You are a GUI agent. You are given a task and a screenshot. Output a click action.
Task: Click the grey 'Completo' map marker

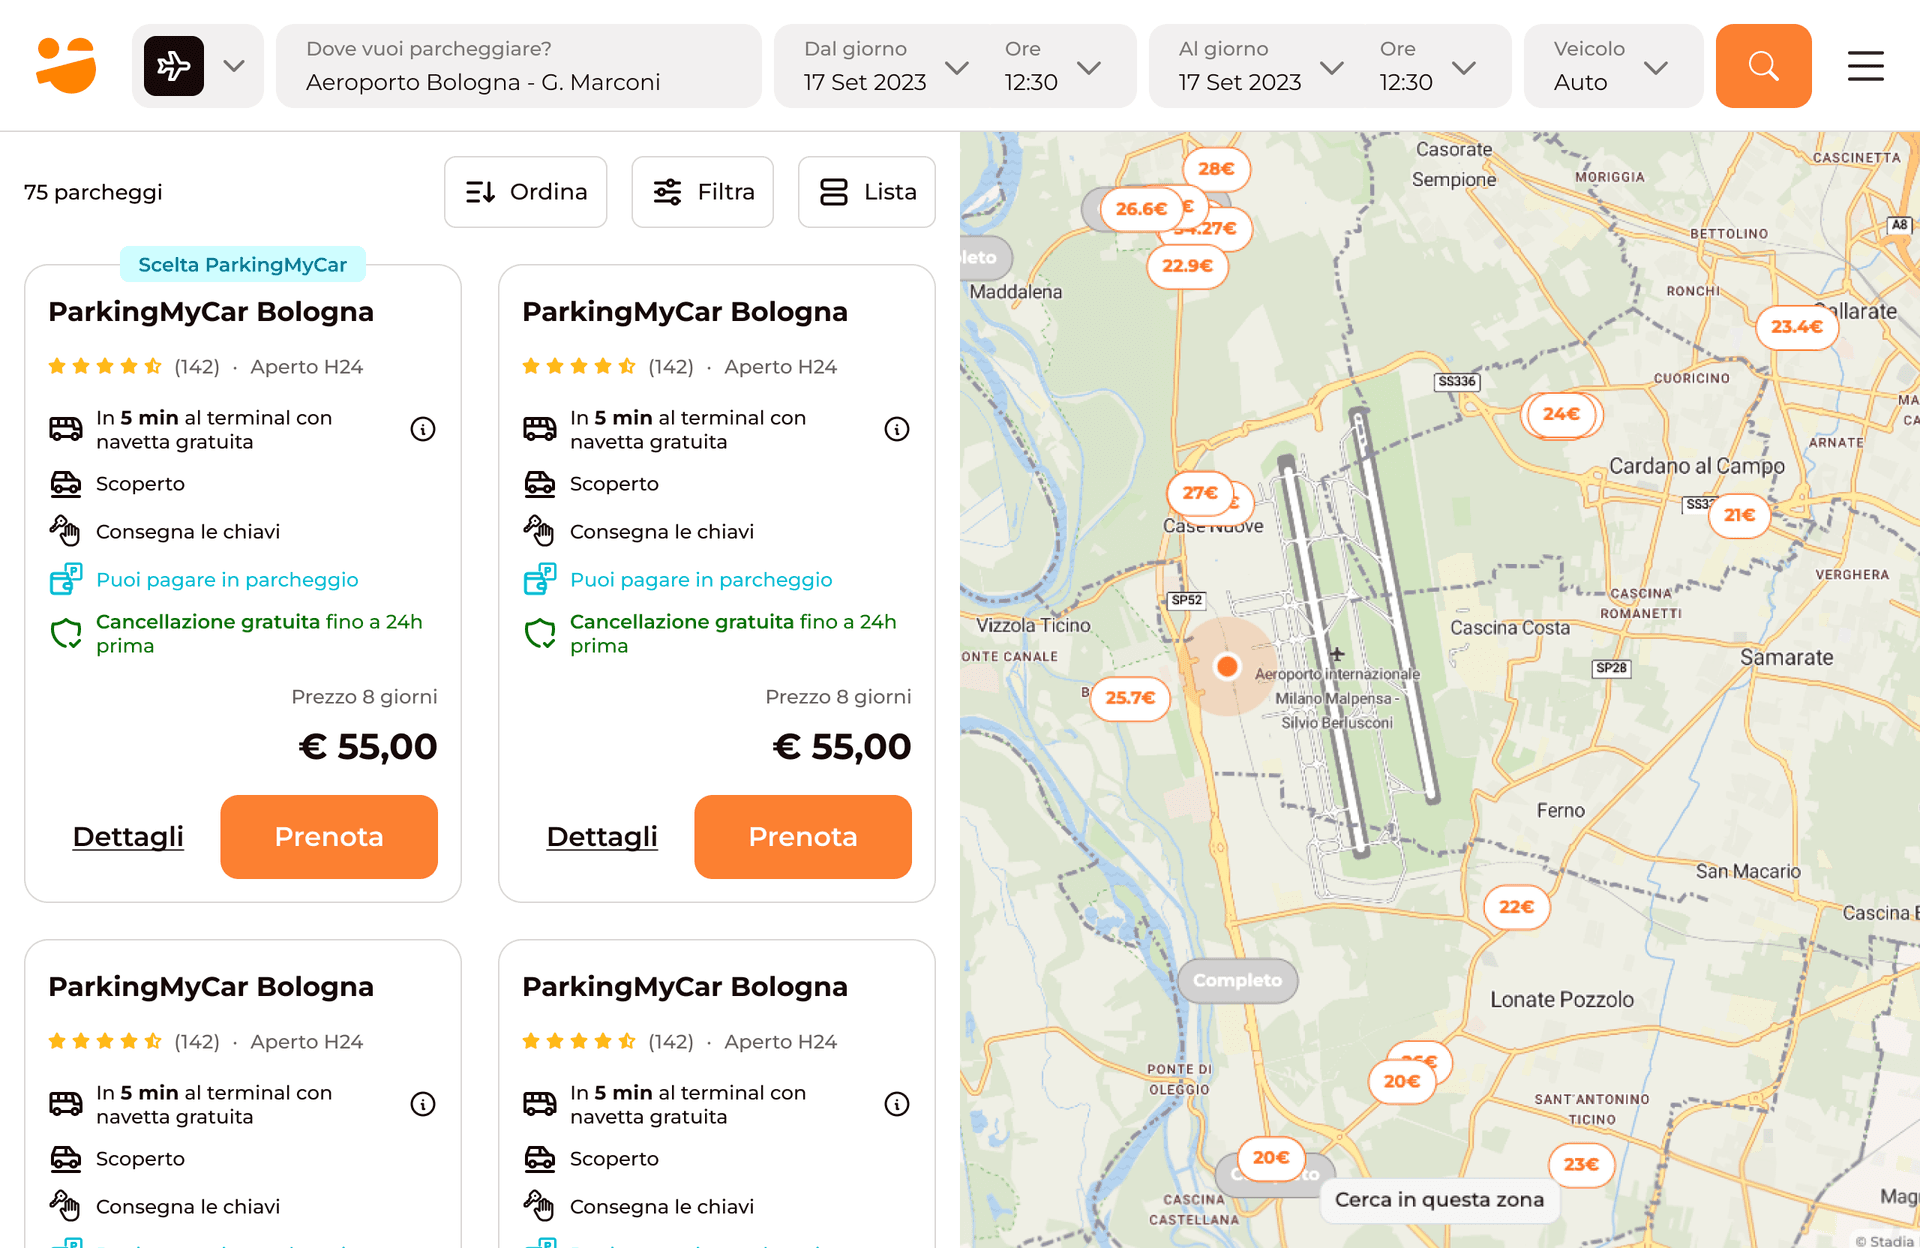pyautogui.click(x=1238, y=981)
